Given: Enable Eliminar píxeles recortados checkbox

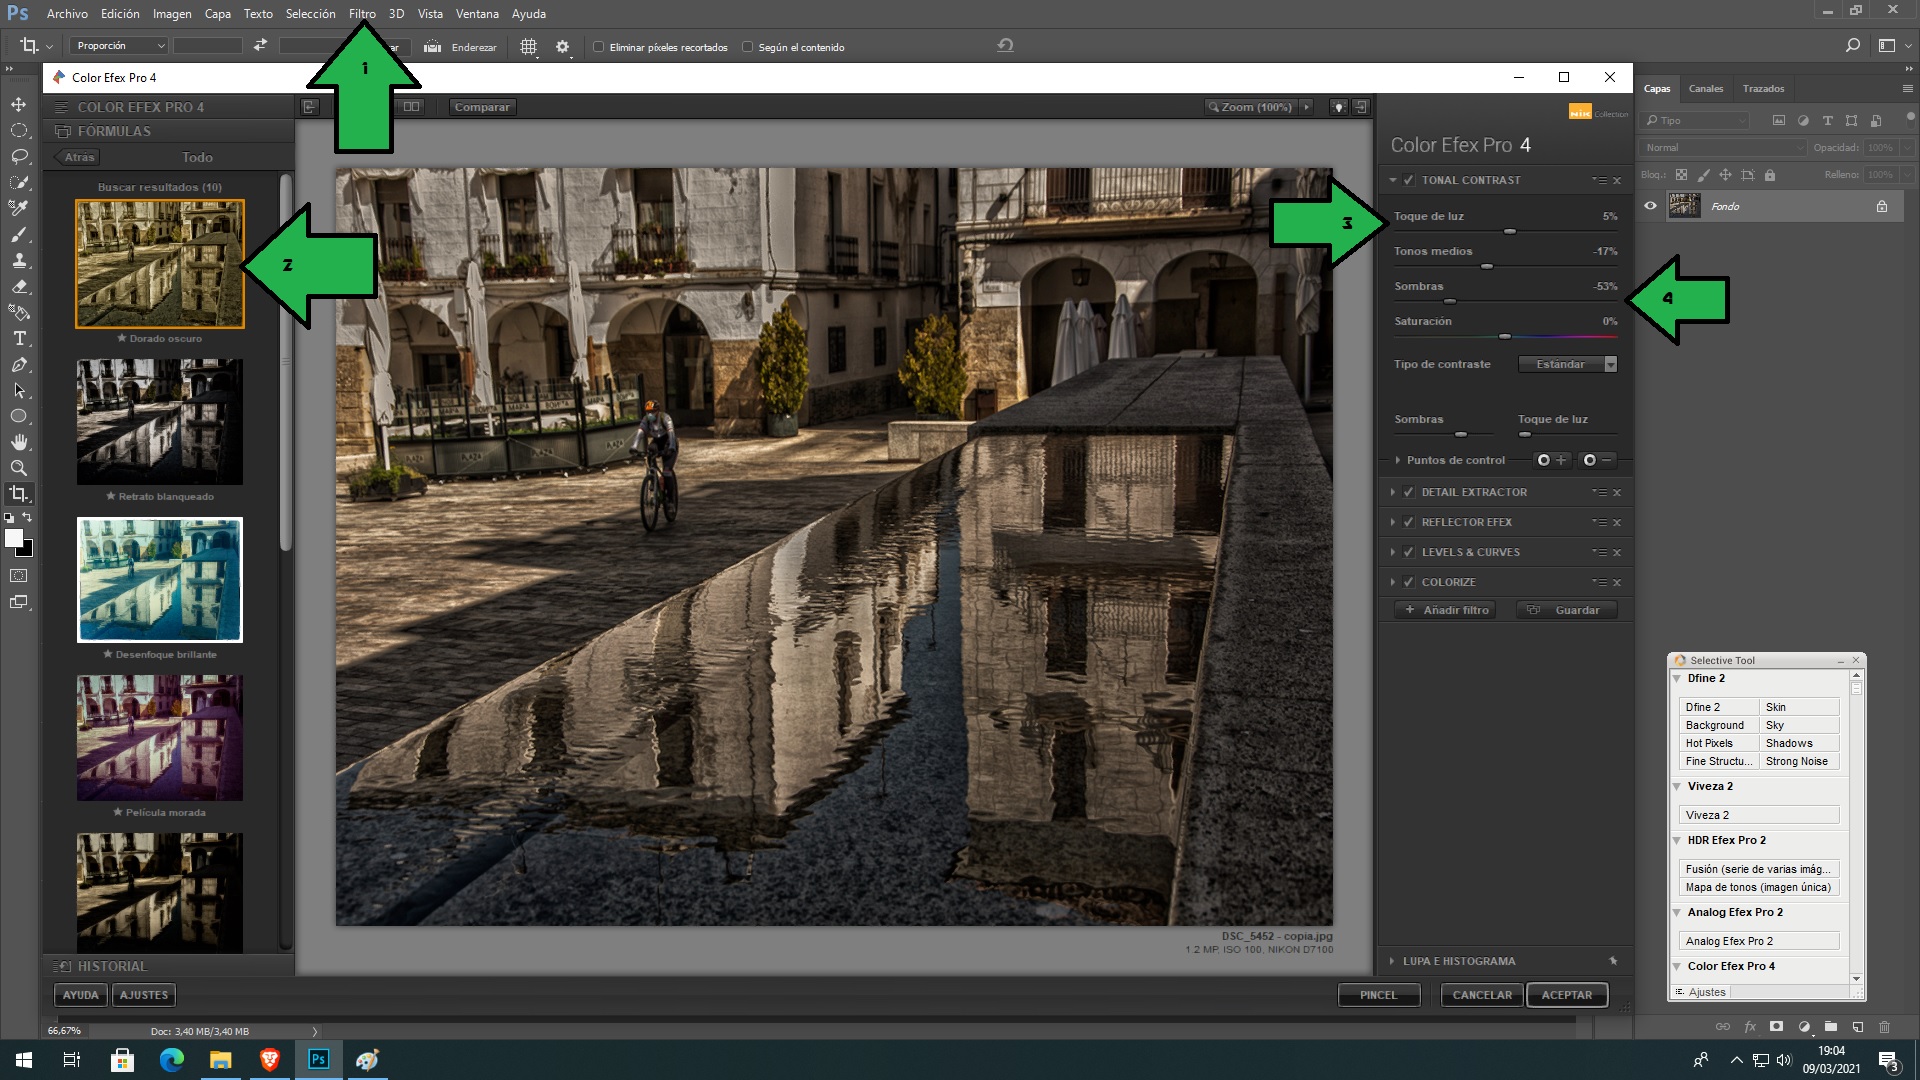Looking at the screenshot, I should click(598, 47).
